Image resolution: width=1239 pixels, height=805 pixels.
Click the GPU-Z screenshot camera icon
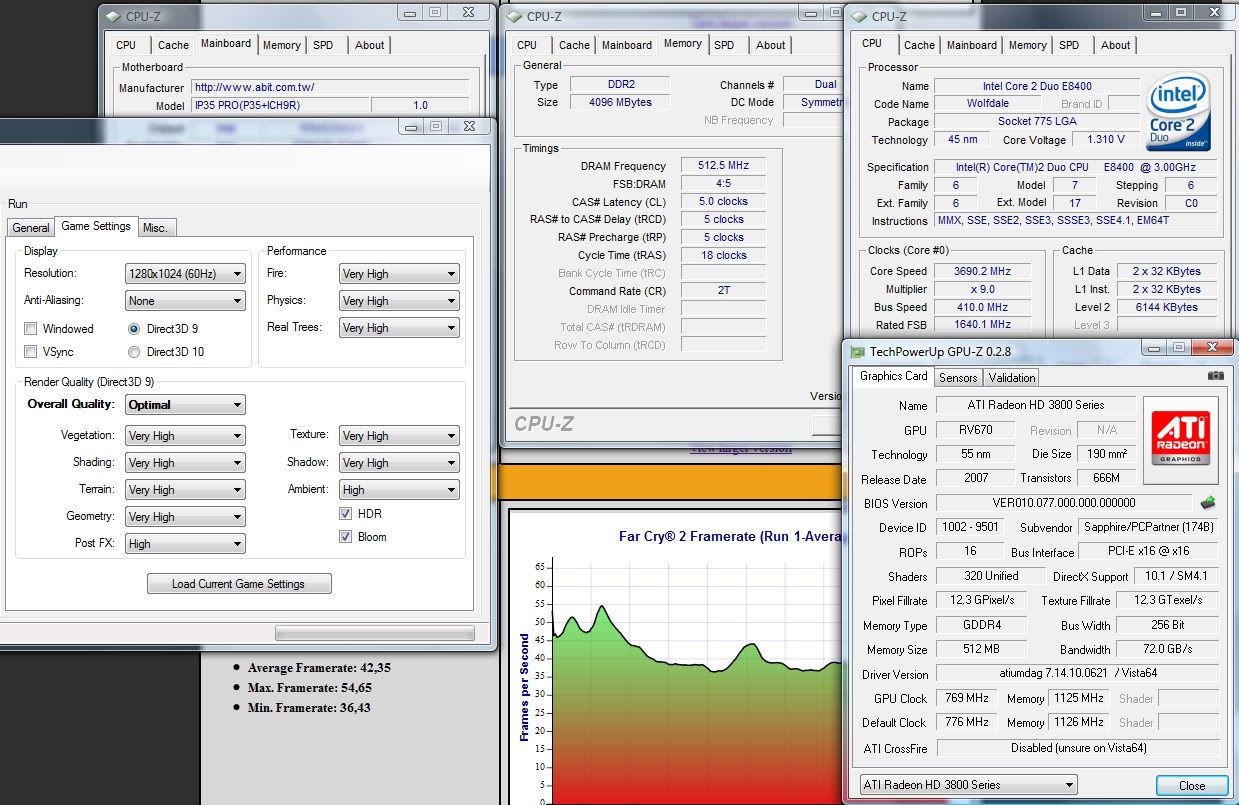click(1215, 376)
